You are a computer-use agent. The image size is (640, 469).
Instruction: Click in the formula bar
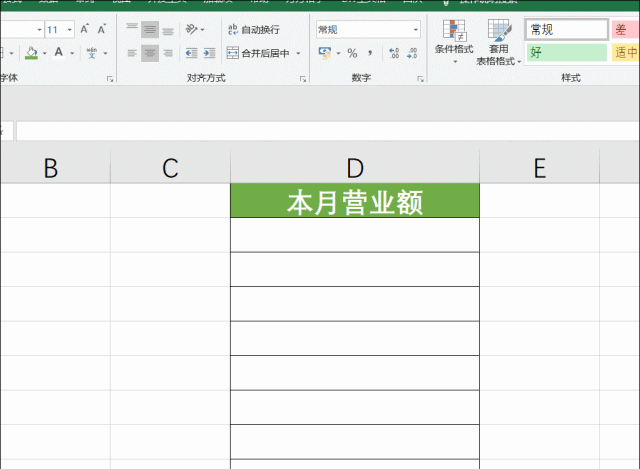click(327, 131)
